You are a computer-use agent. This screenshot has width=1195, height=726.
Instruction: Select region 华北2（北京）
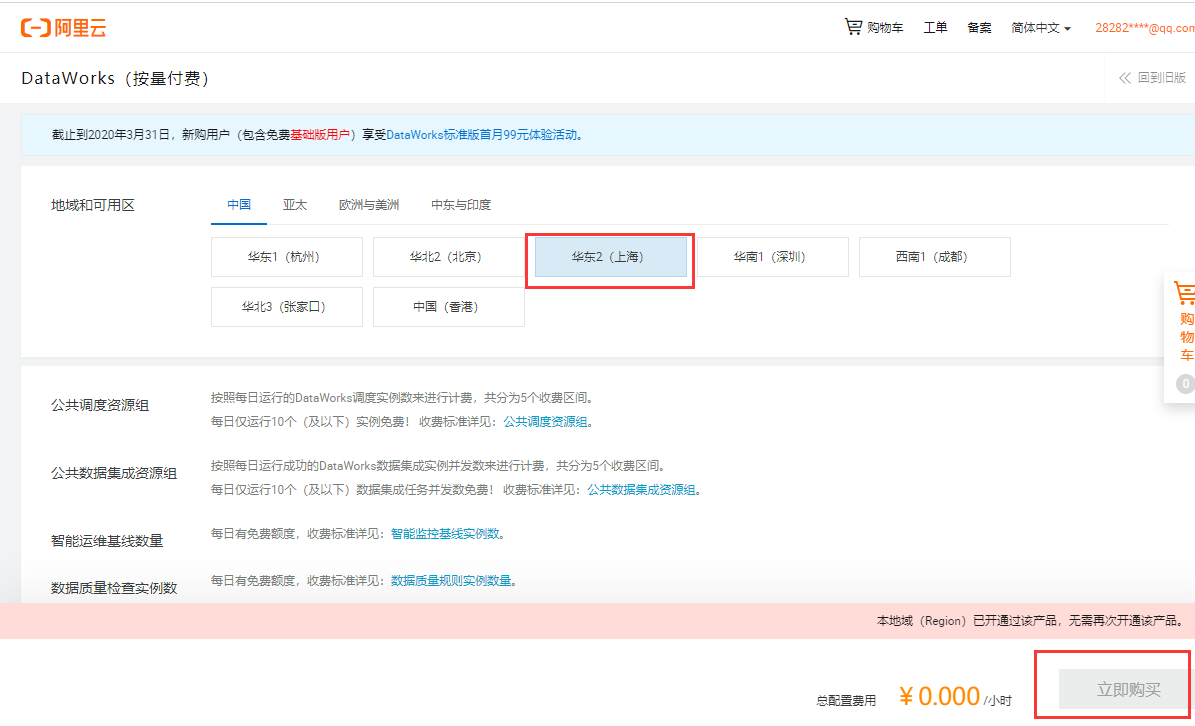pos(449,257)
